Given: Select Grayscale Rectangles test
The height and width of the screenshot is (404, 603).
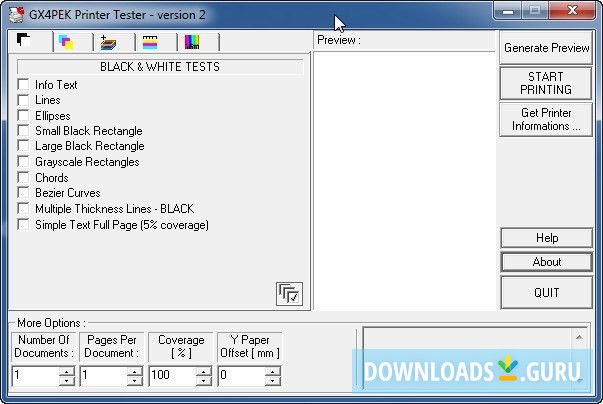Looking at the screenshot, I should coord(23,162).
